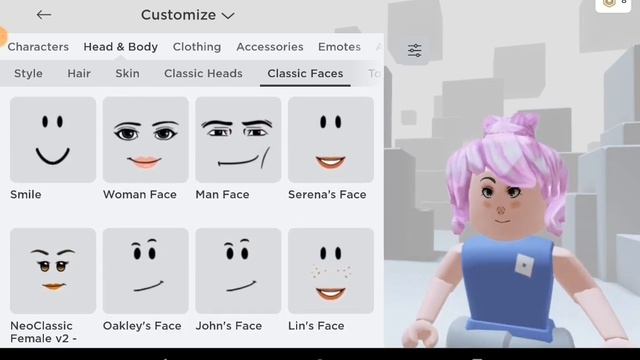This screenshot has width=640, height=360.
Task: Click the 'Man Face' label text
Action: tap(222, 194)
